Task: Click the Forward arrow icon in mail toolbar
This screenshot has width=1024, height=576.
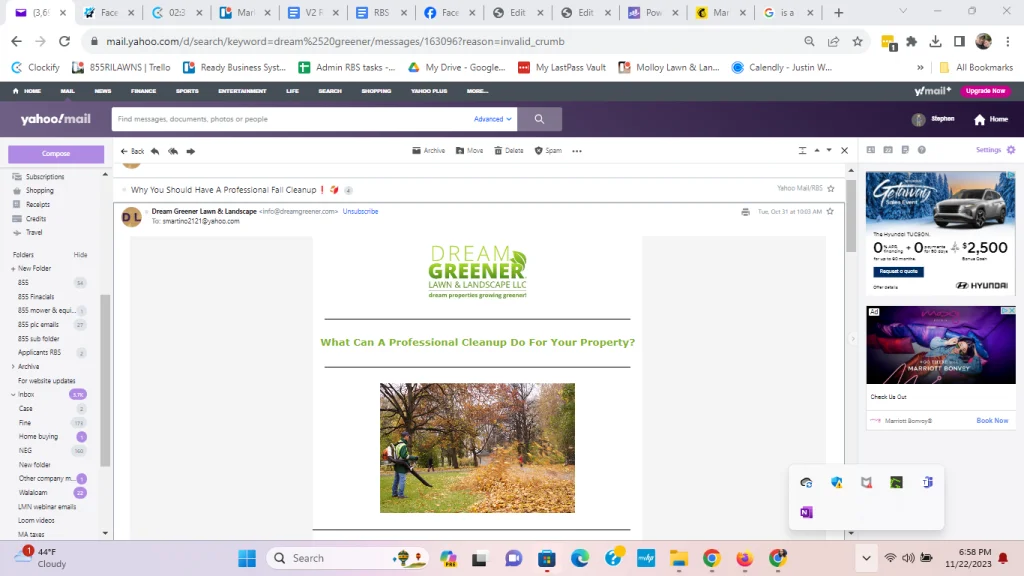Action: [191, 151]
